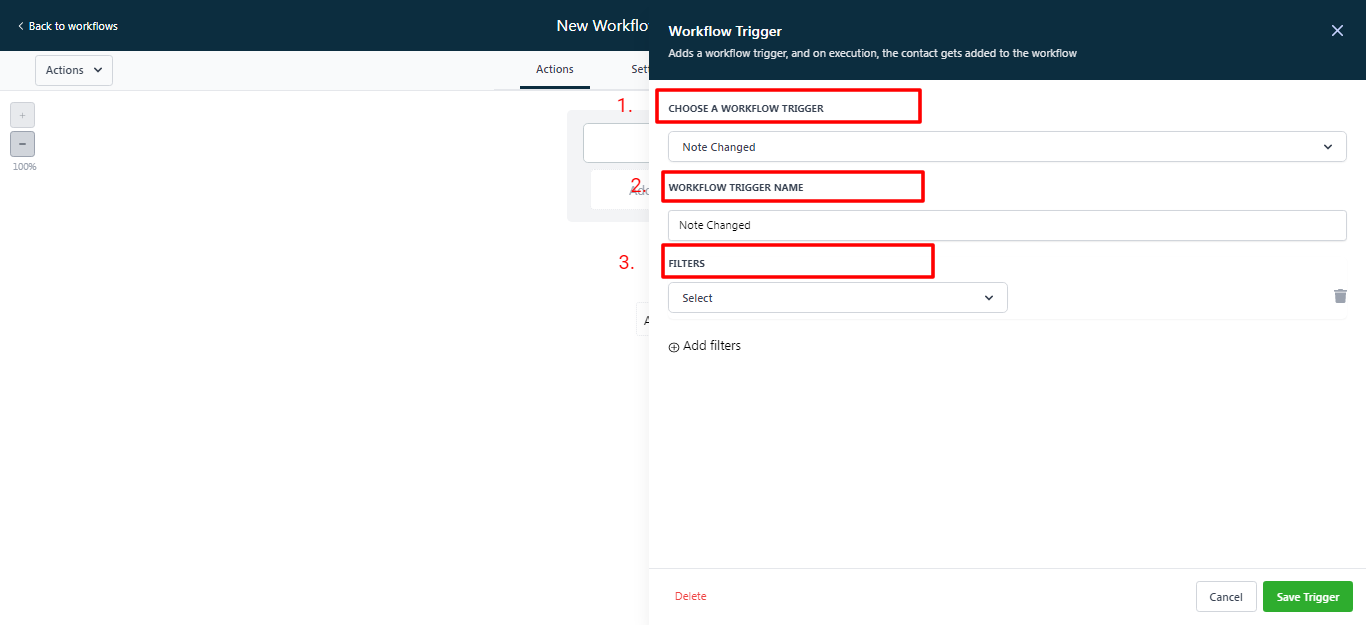Expand the Filters Select dropdown

point(837,298)
